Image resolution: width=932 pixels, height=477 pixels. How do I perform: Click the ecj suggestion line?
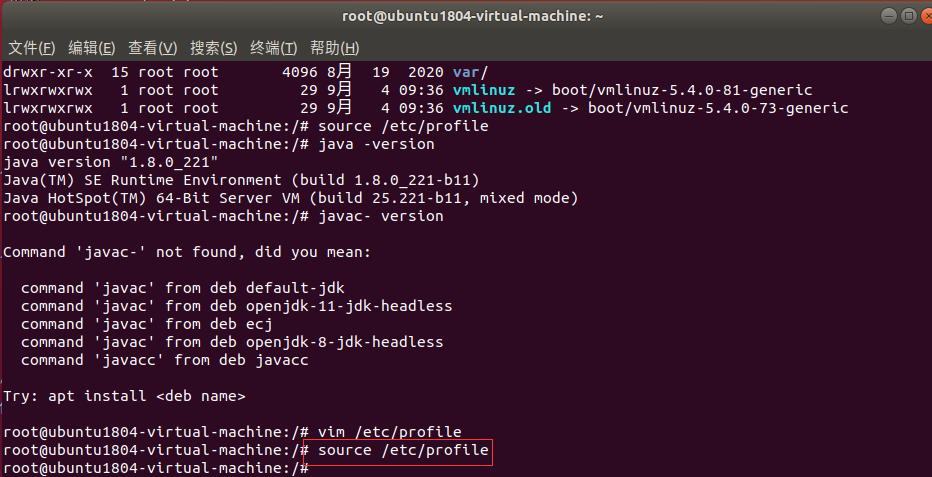[146, 324]
